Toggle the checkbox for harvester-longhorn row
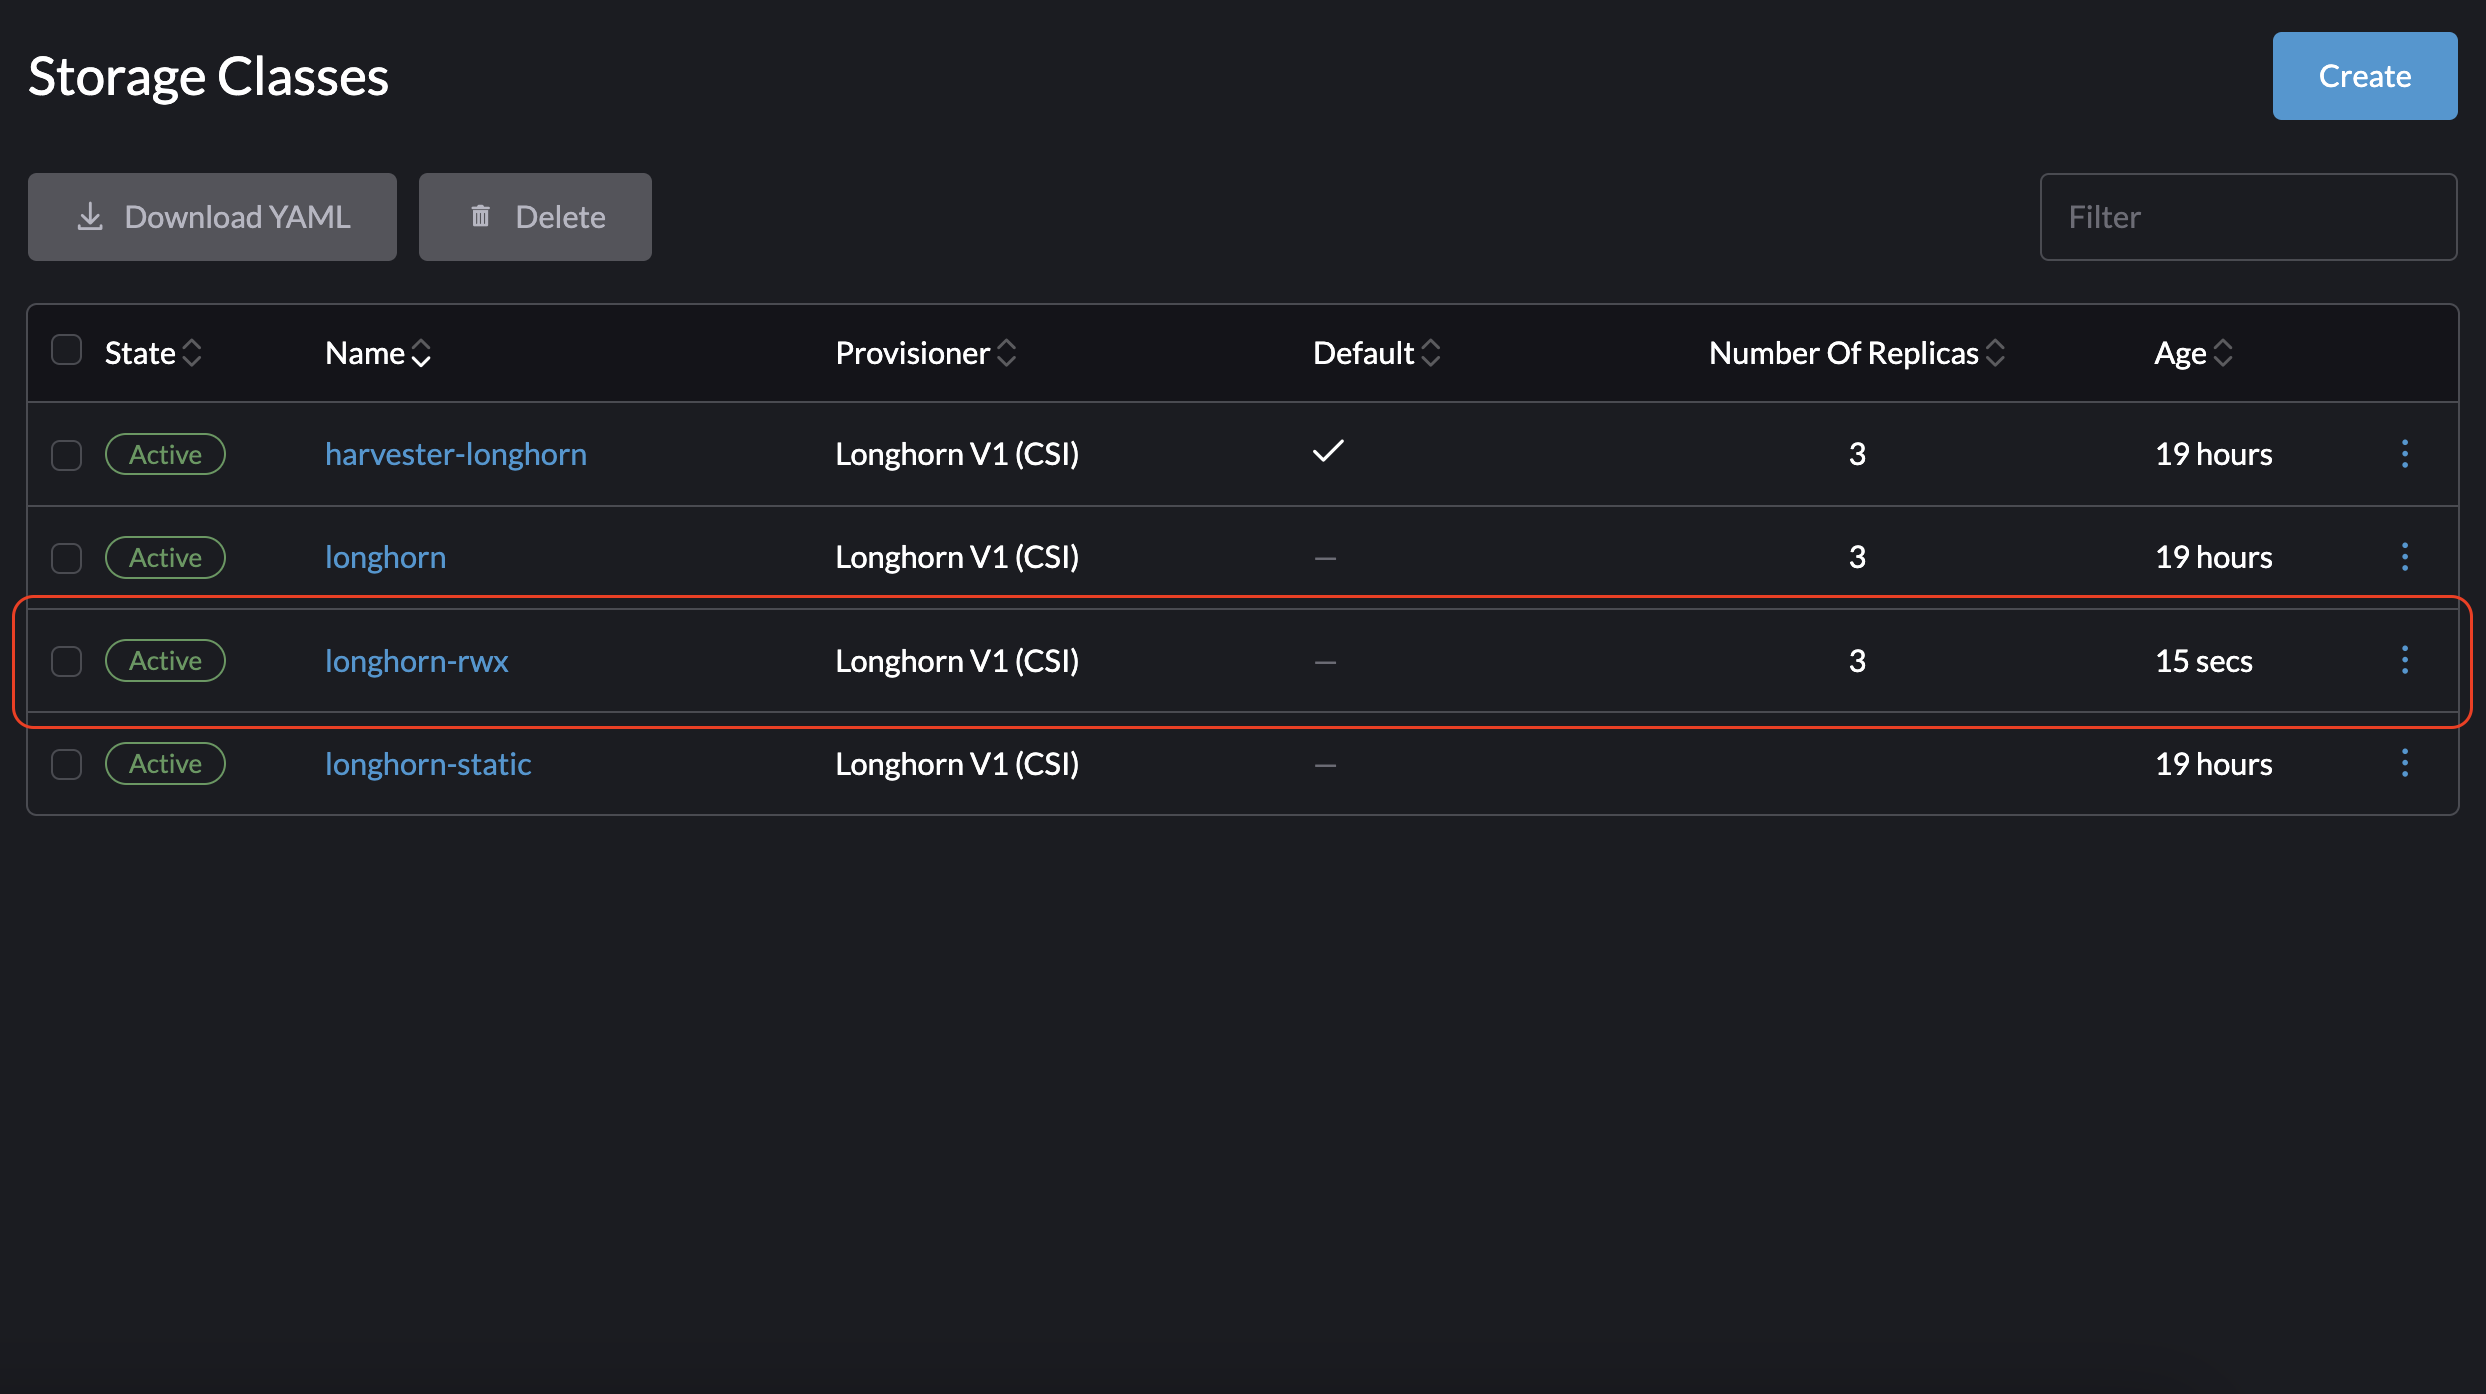The image size is (2486, 1394). tap(67, 453)
